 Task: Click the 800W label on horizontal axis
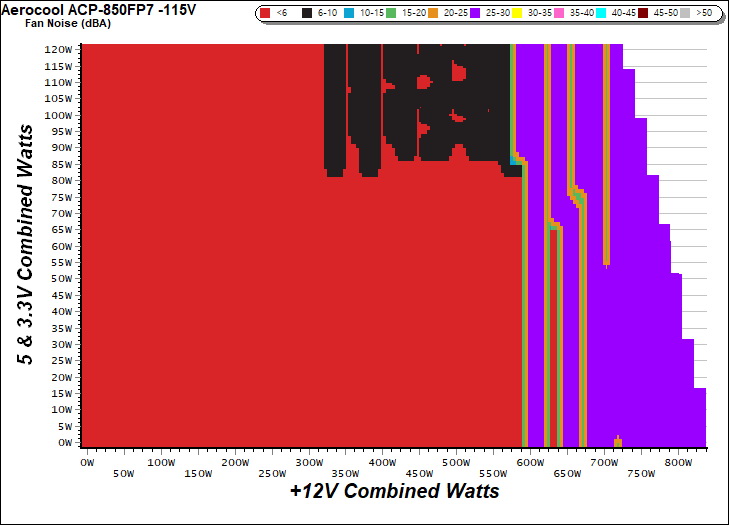pos(678,463)
